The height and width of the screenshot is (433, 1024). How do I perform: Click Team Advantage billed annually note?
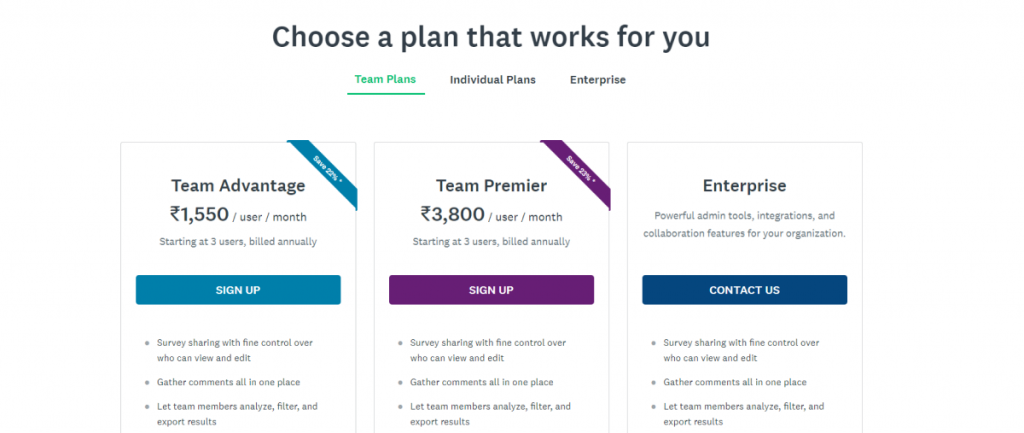click(238, 242)
